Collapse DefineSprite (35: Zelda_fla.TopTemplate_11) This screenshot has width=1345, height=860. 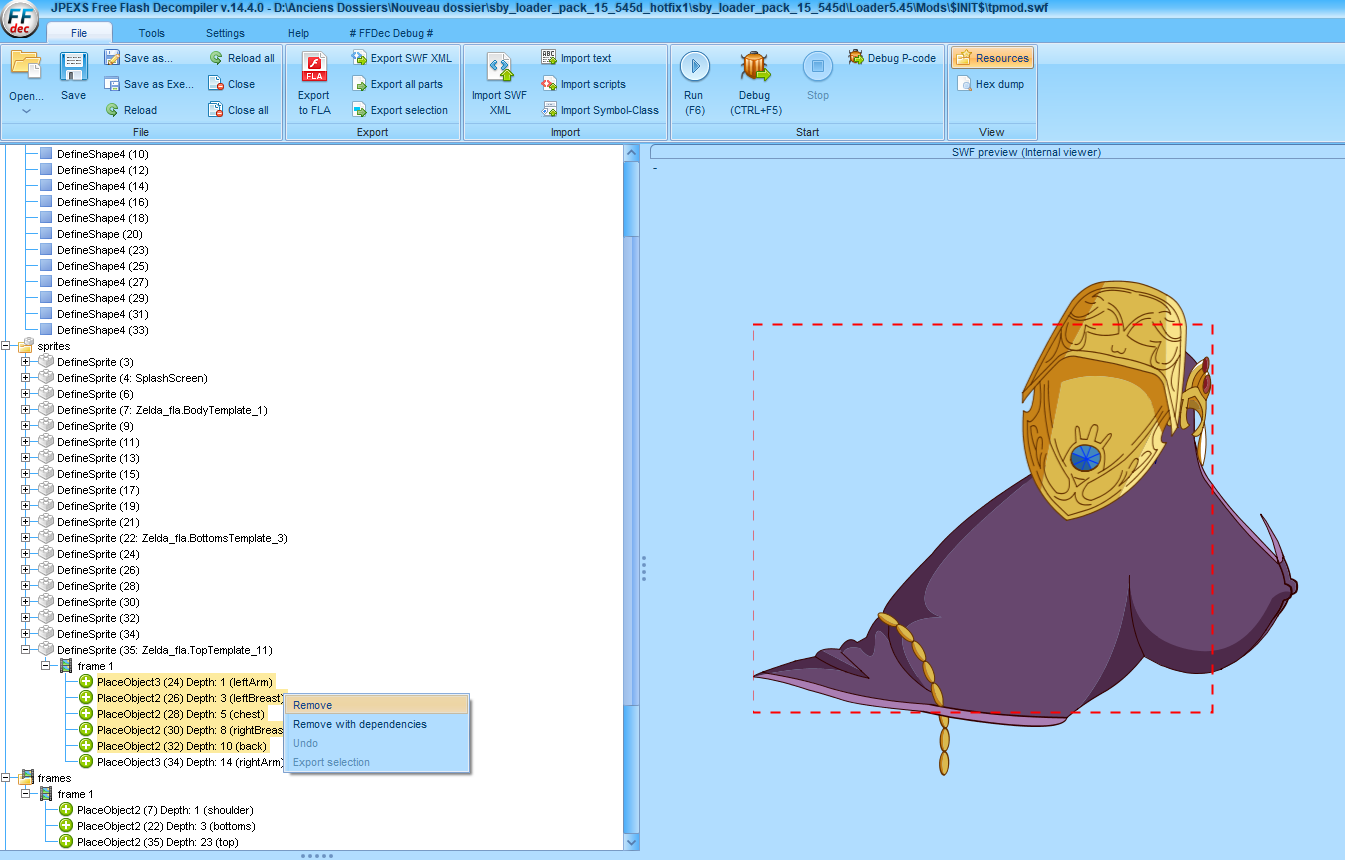(x=27, y=650)
